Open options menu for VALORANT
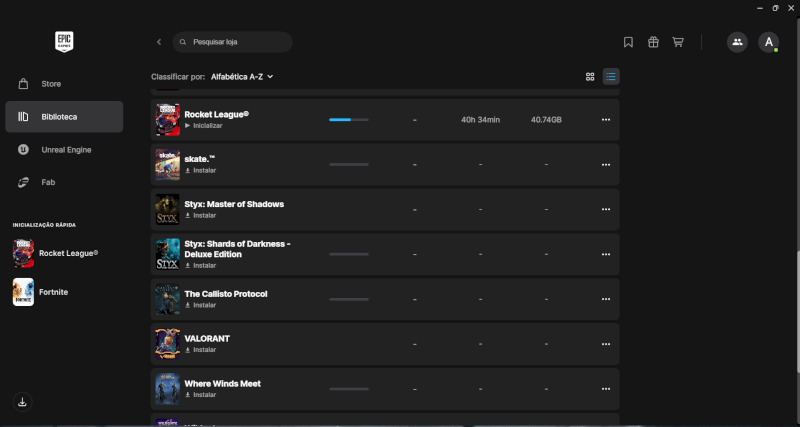 click(x=605, y=344)
